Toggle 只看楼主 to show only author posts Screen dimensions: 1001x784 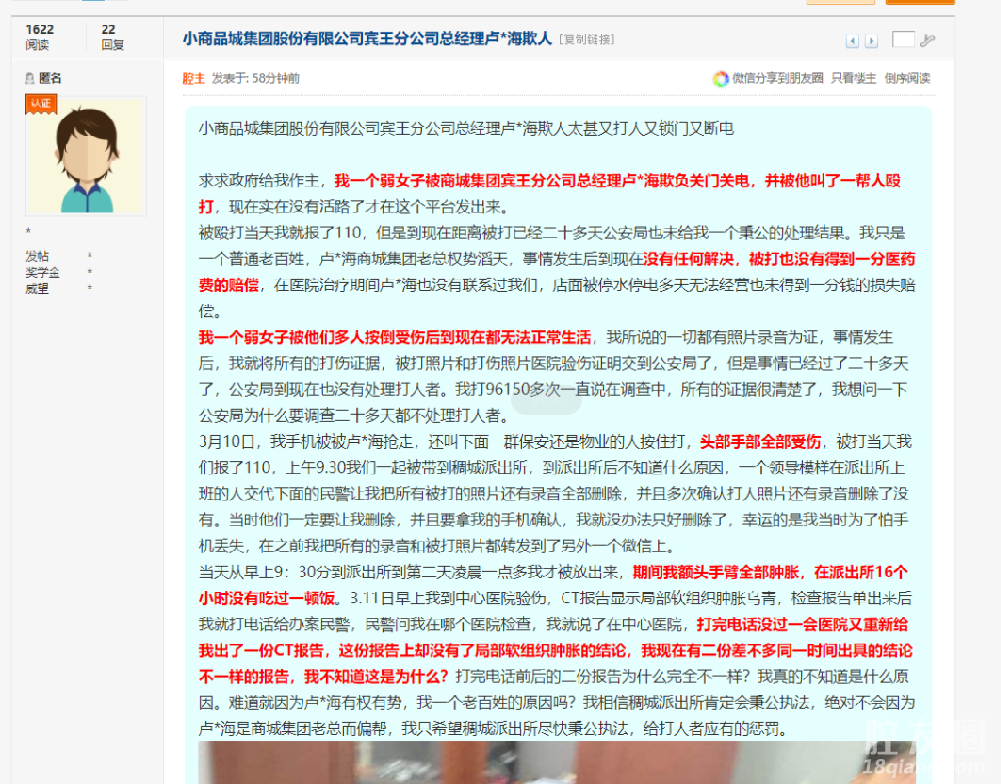point(853,78)
